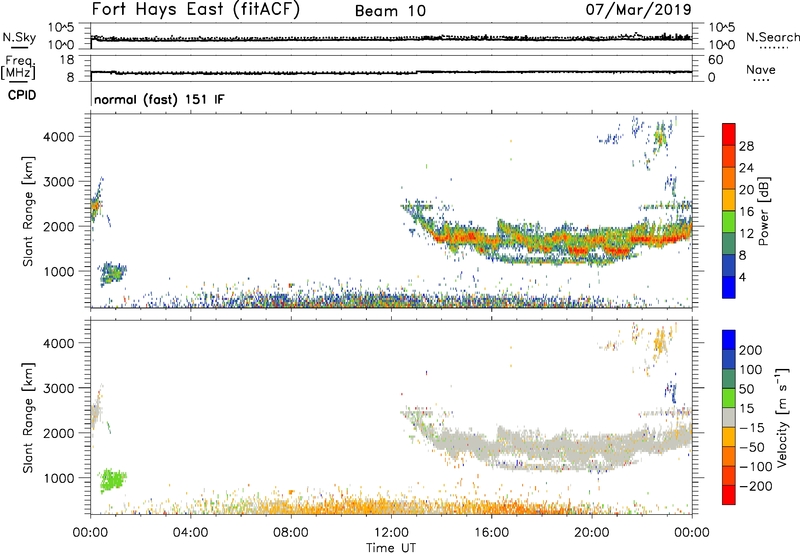Viewport: 800px width, 554px height.
Task: Click the frequency trace line in the Freq. panel
Action: click(x=391, y=72)
